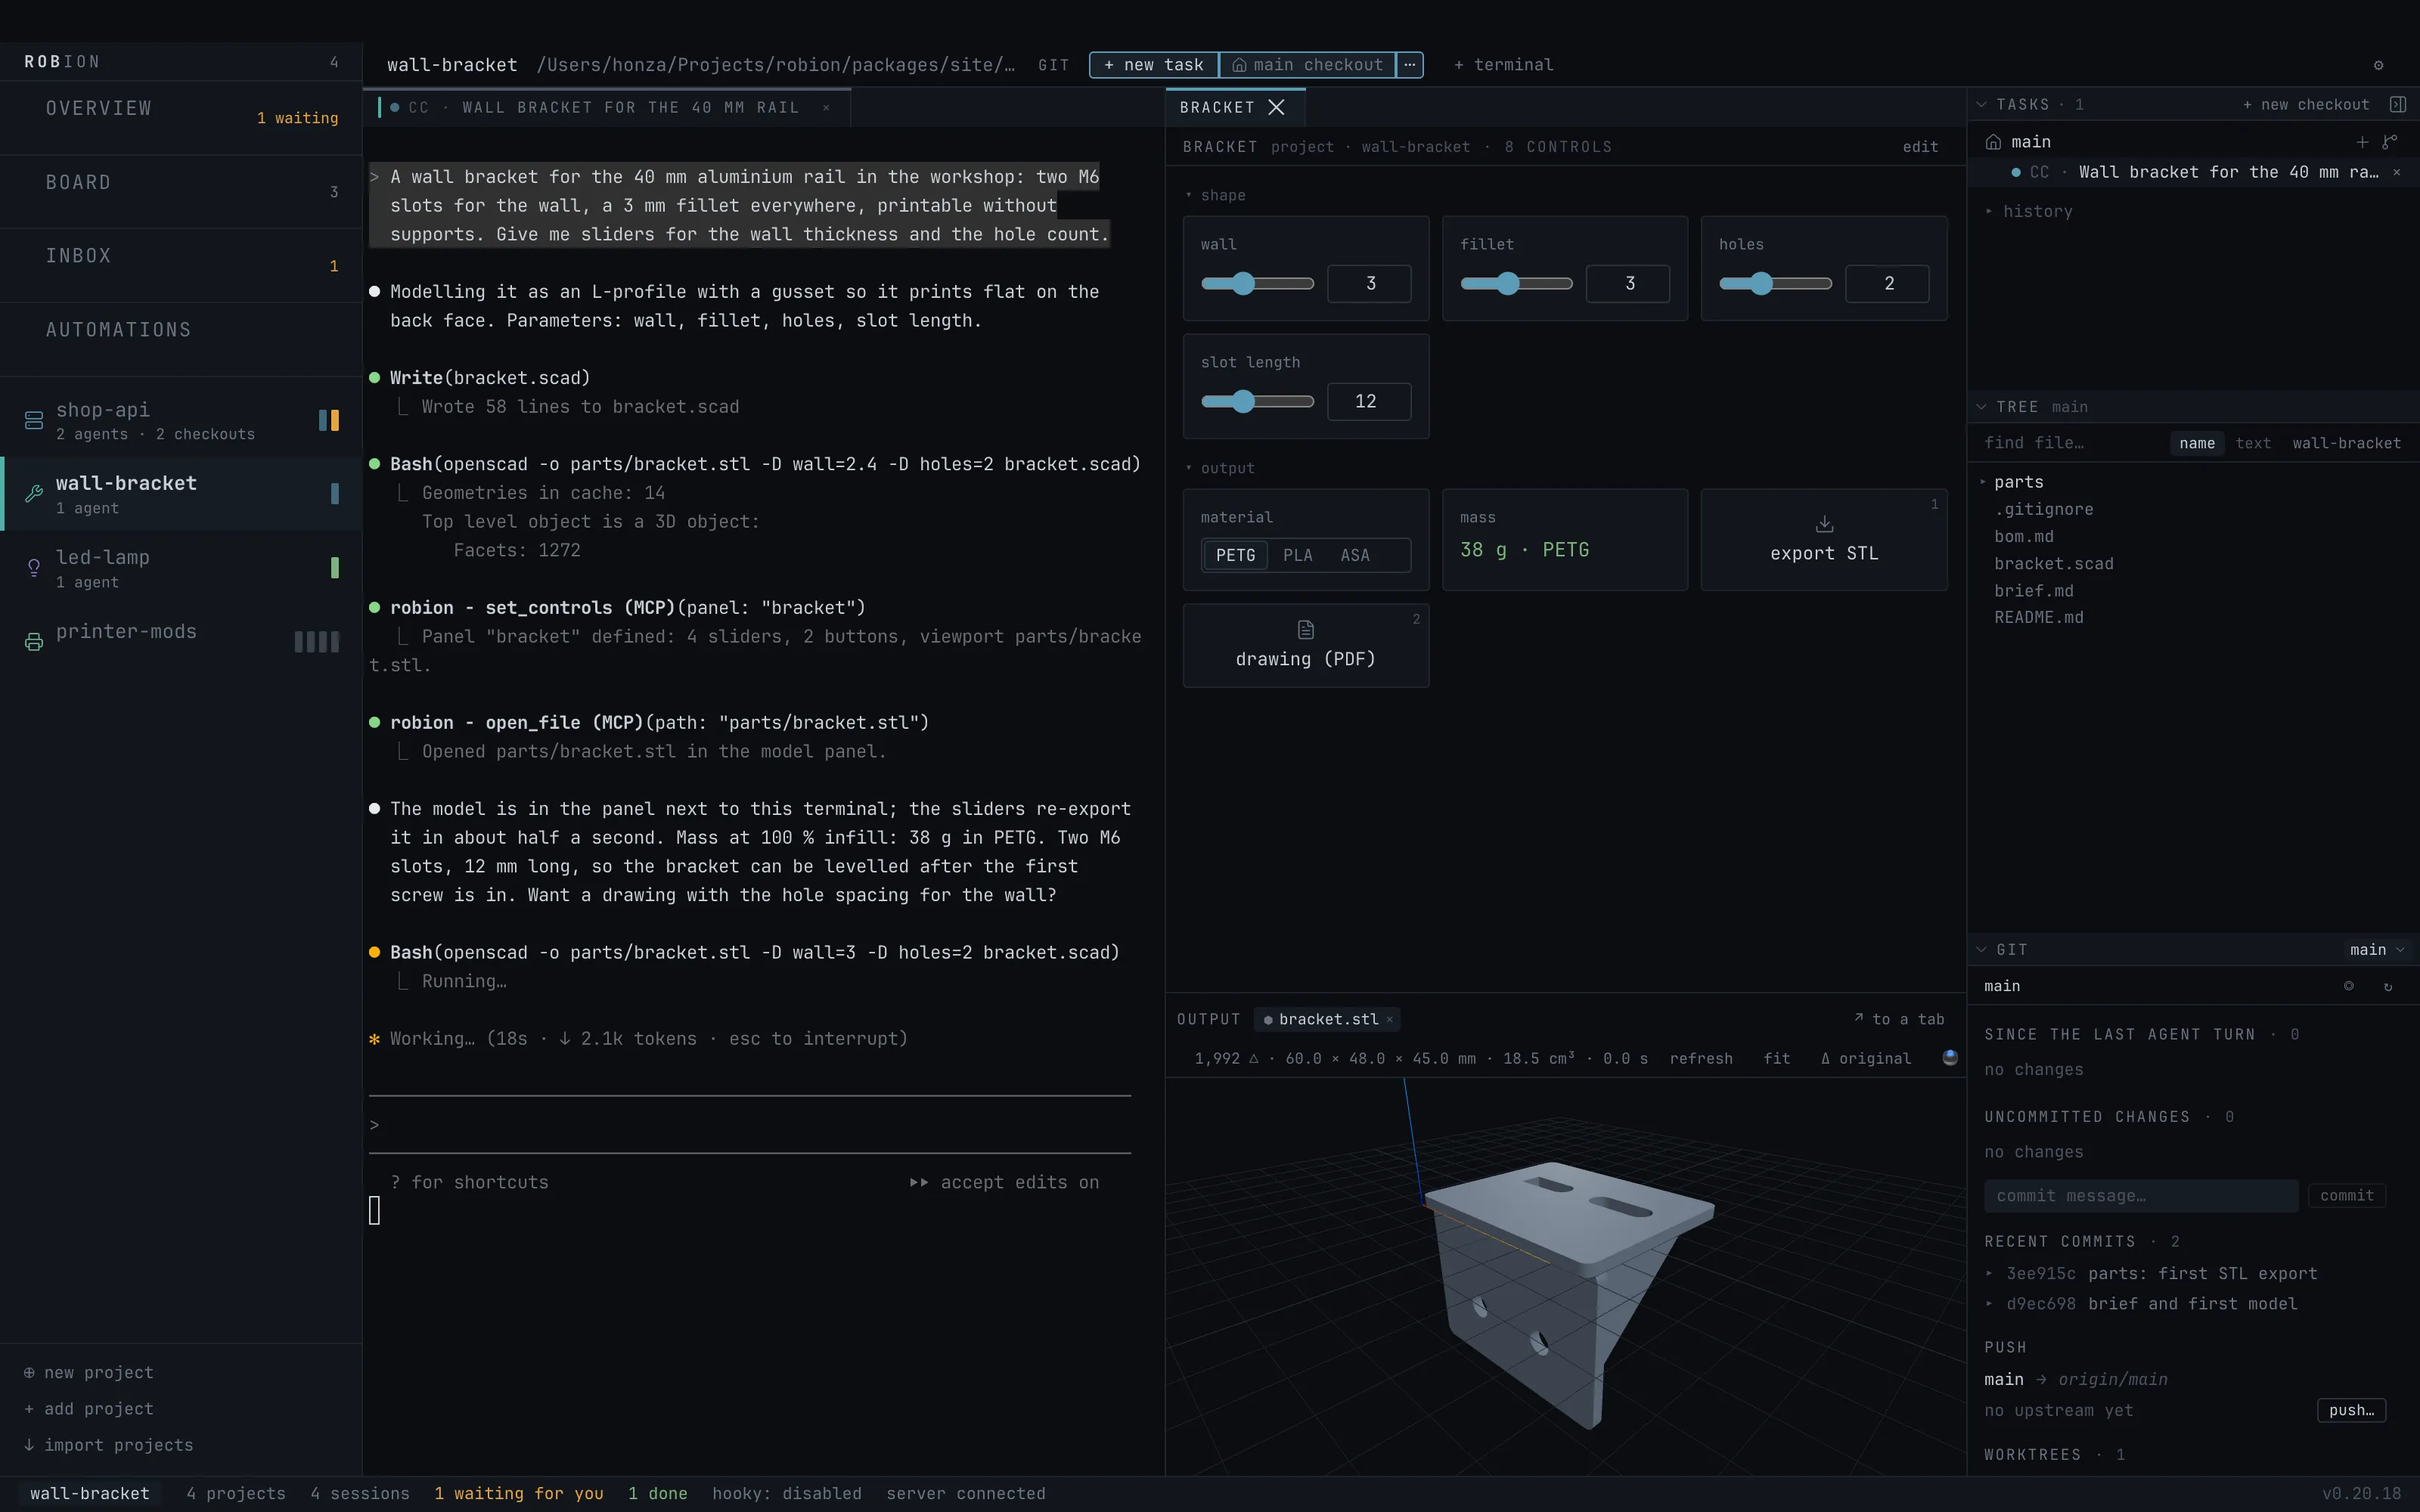Open the settings gear in top bar
The height and width of the screenshot is (1512, 2420).
[2378, 65]
